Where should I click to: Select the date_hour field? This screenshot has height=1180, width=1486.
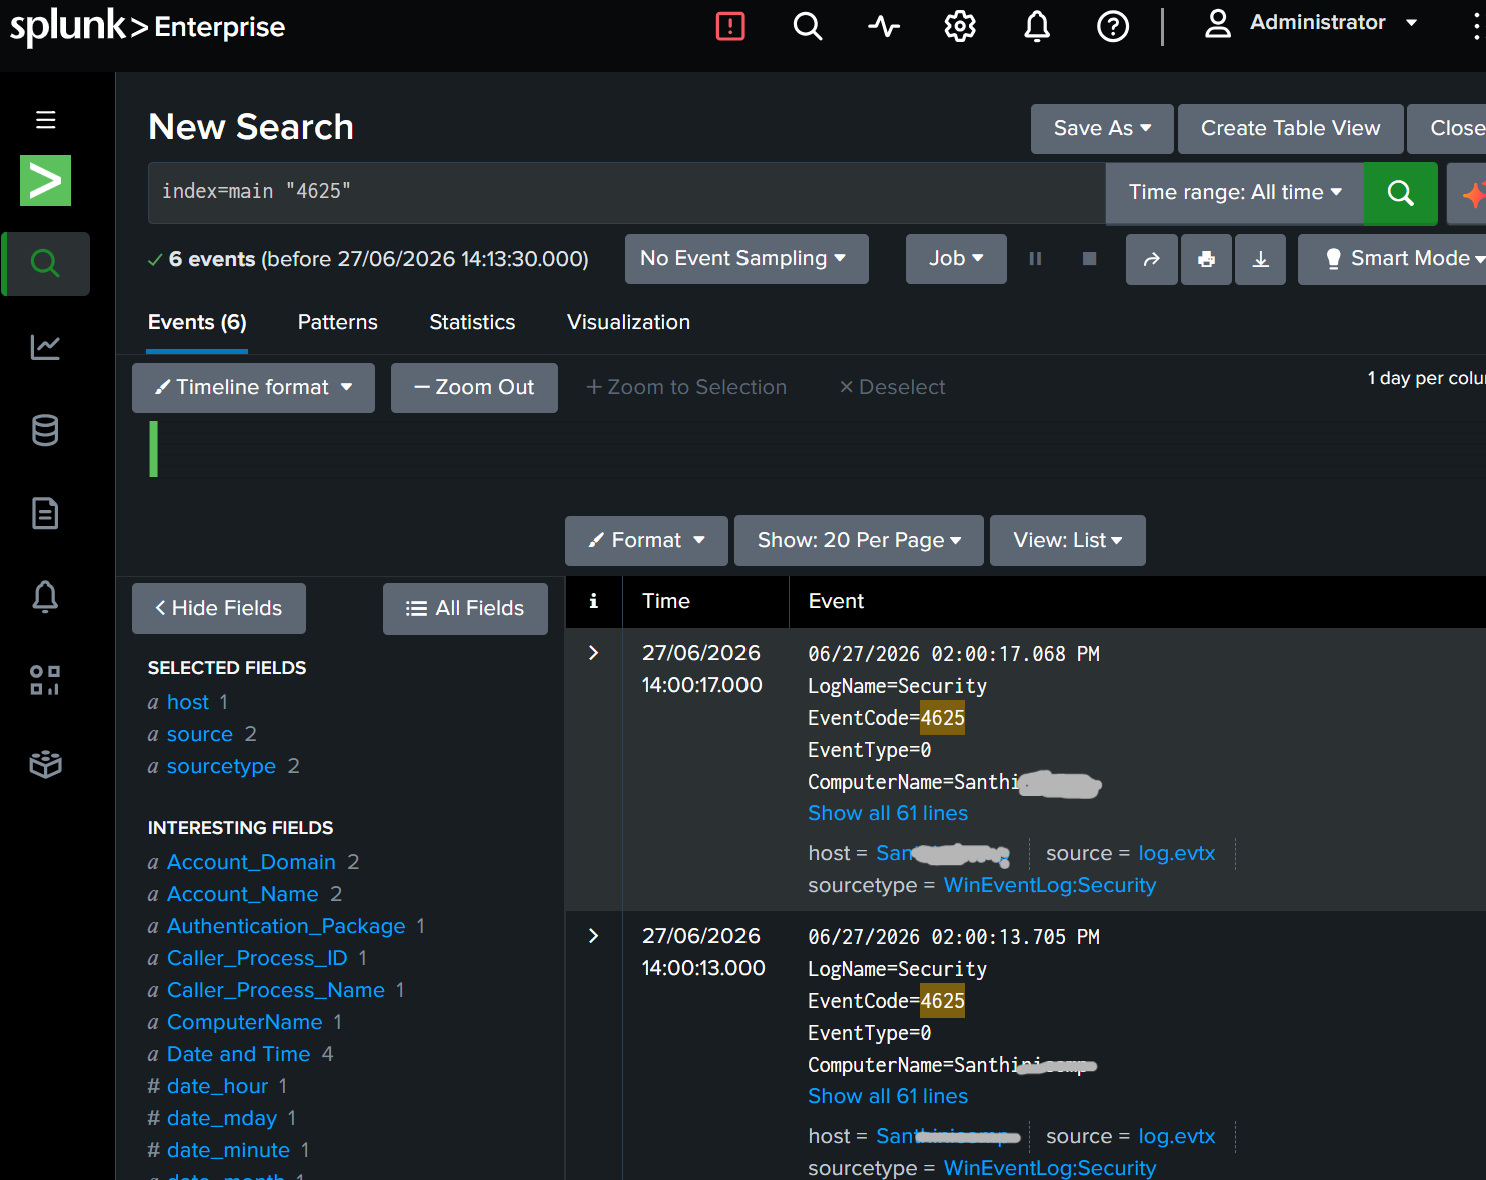click(217, 1086)
